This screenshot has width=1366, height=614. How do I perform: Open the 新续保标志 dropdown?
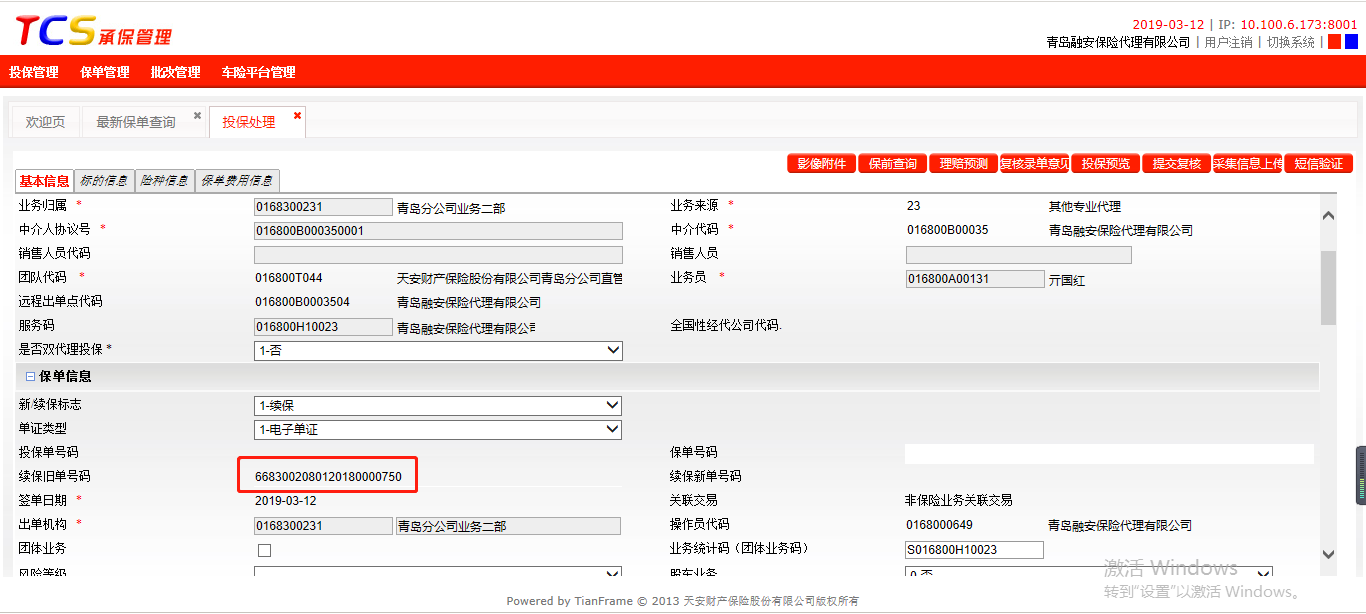click(438, 406)
